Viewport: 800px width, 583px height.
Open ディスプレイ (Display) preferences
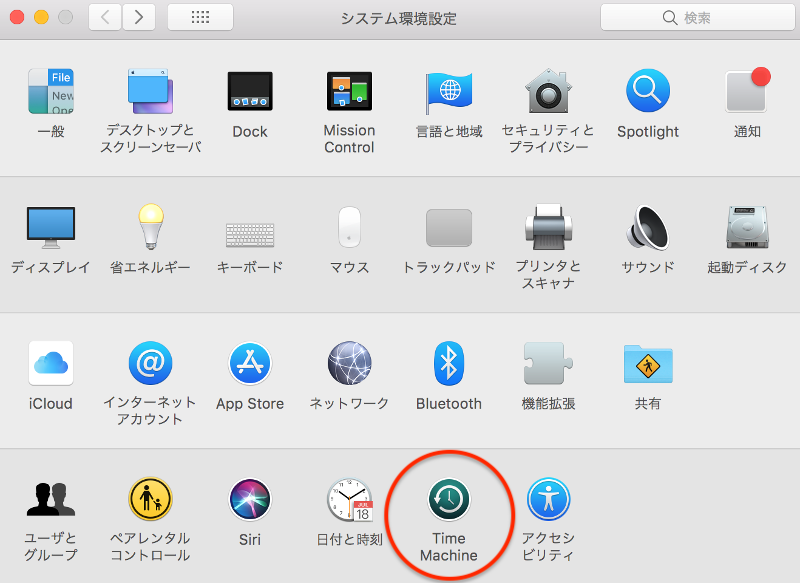[x=50, y=227]
